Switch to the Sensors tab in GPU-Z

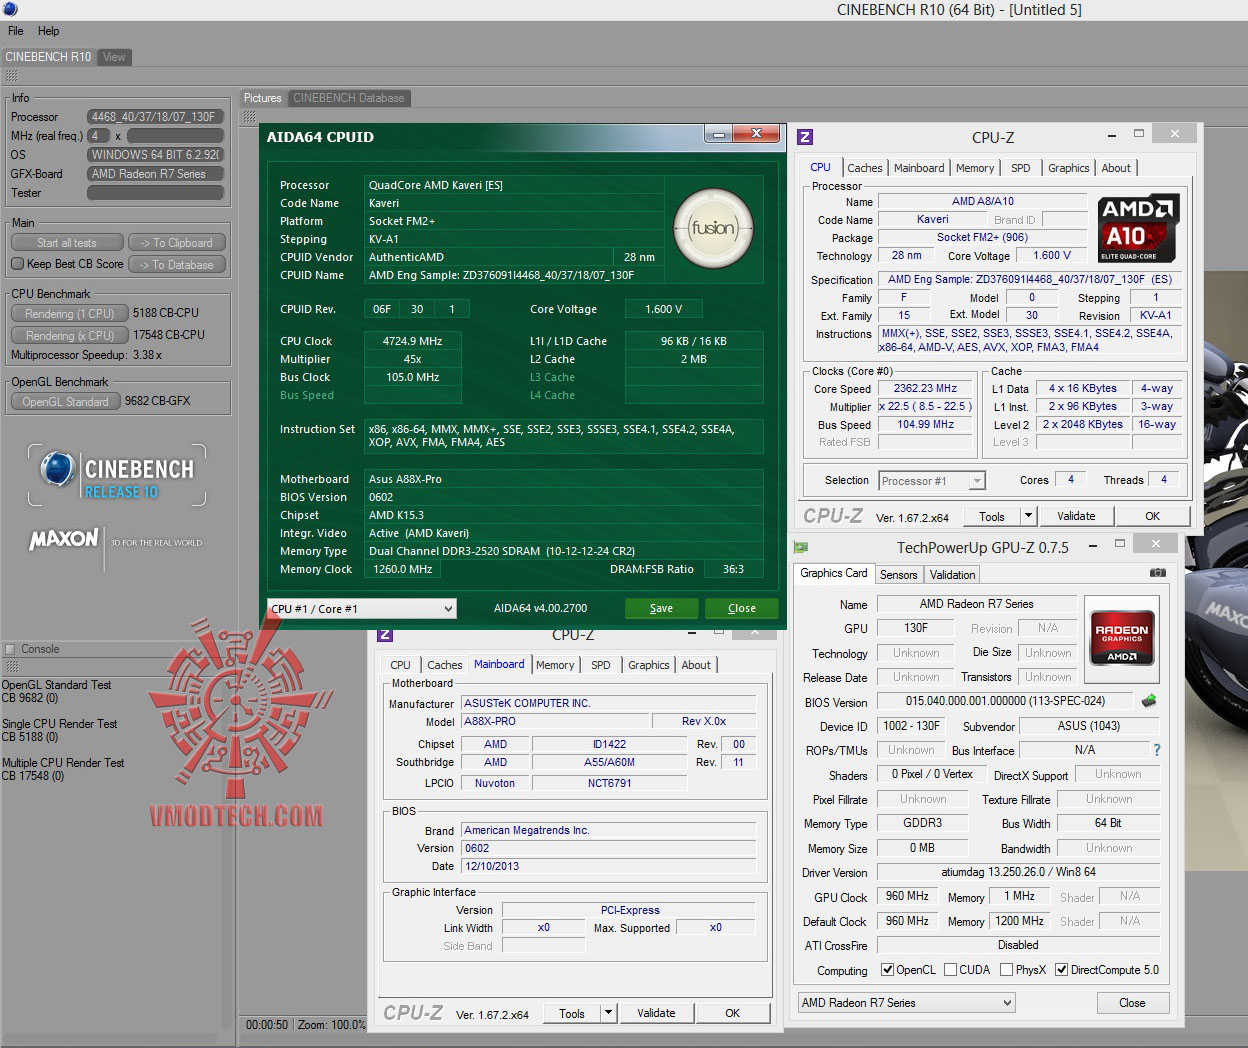[x=898, y=575]
